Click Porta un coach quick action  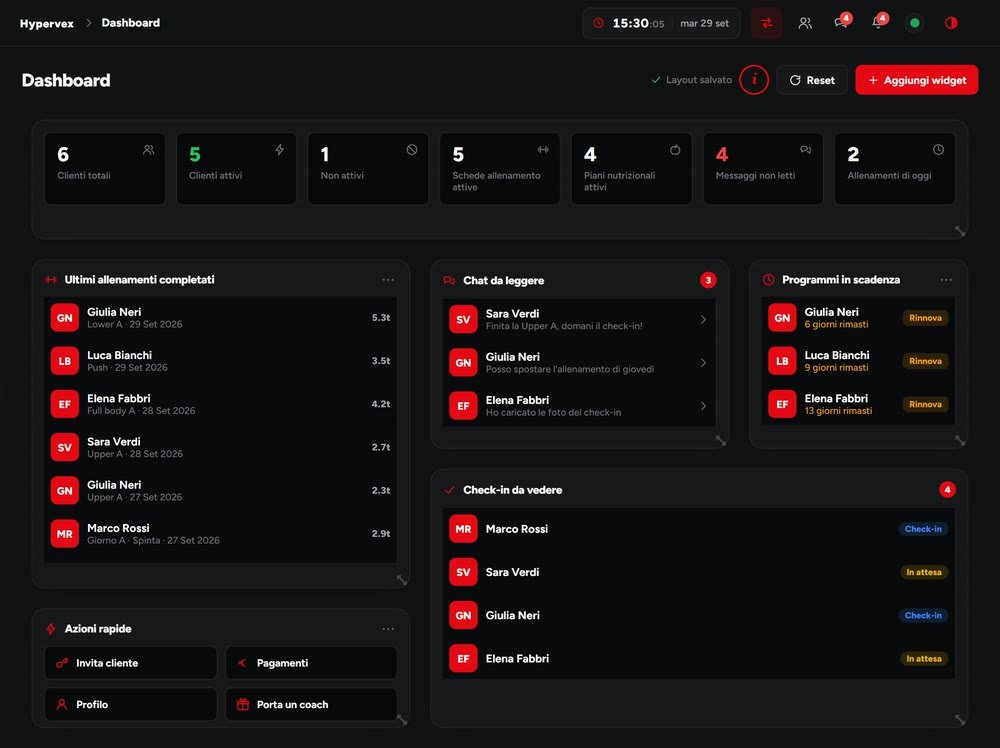[x=311, y=705]
